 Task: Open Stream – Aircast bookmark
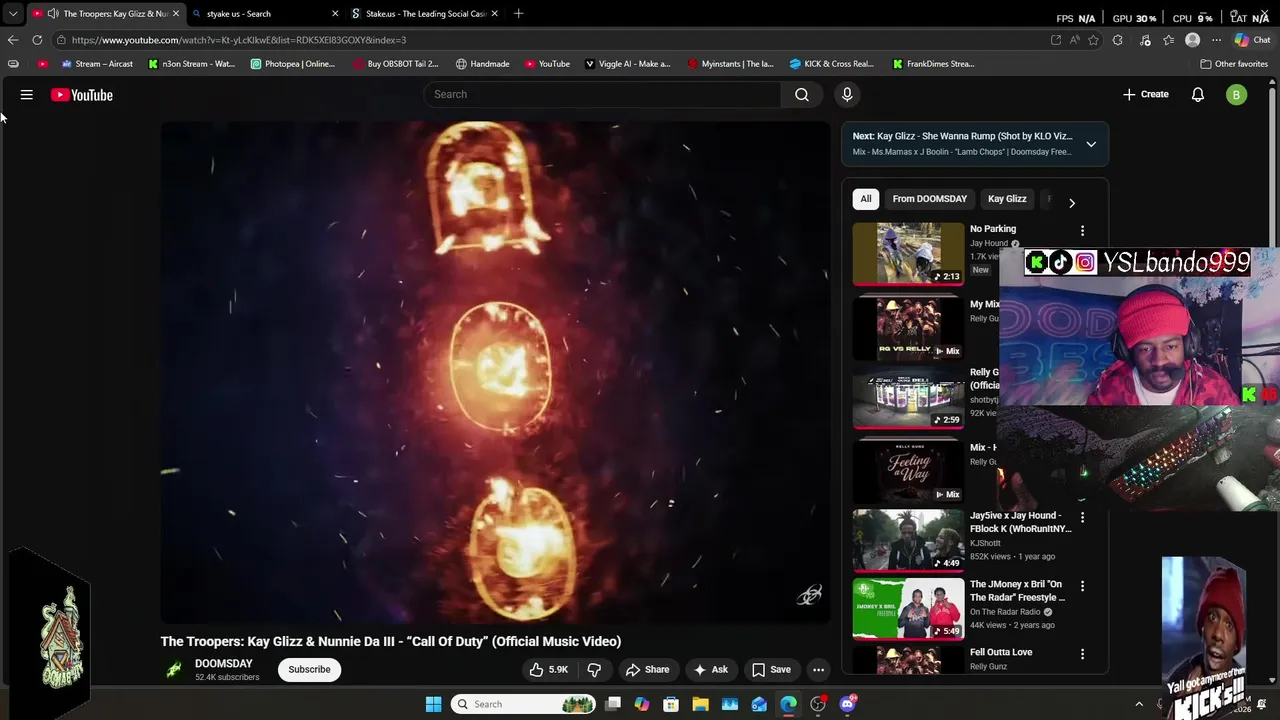(x=97, y=64)
